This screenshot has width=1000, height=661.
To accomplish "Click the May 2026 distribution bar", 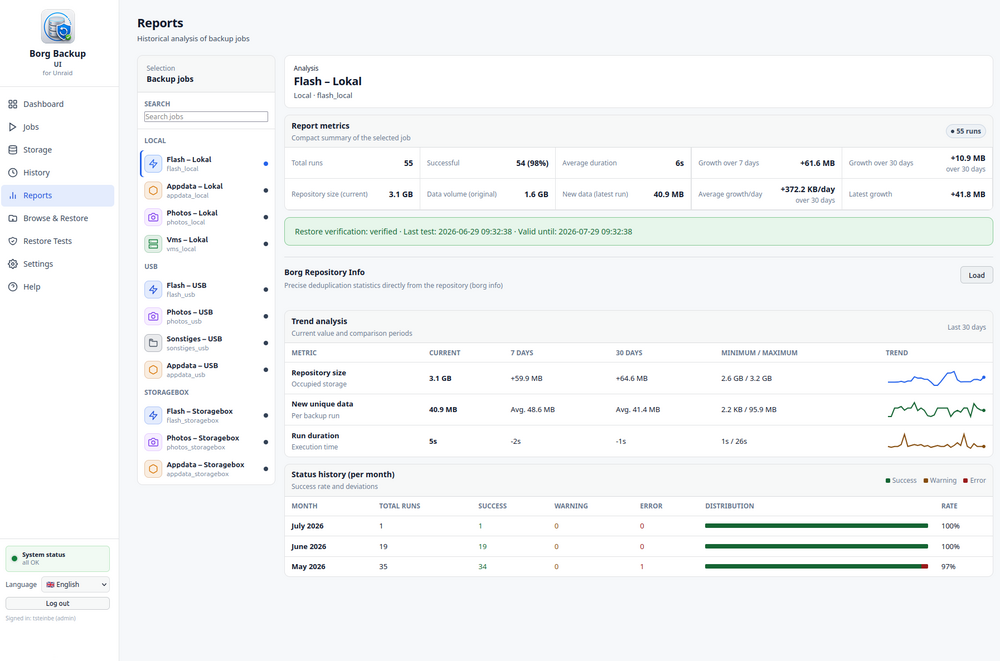I will tap(816, 567).
